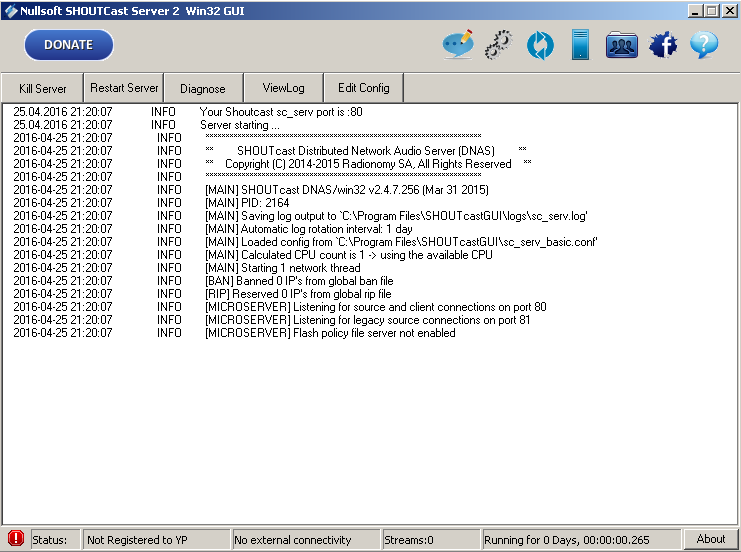
Task: Open the gears settings icon
Action: pos(499,45)
